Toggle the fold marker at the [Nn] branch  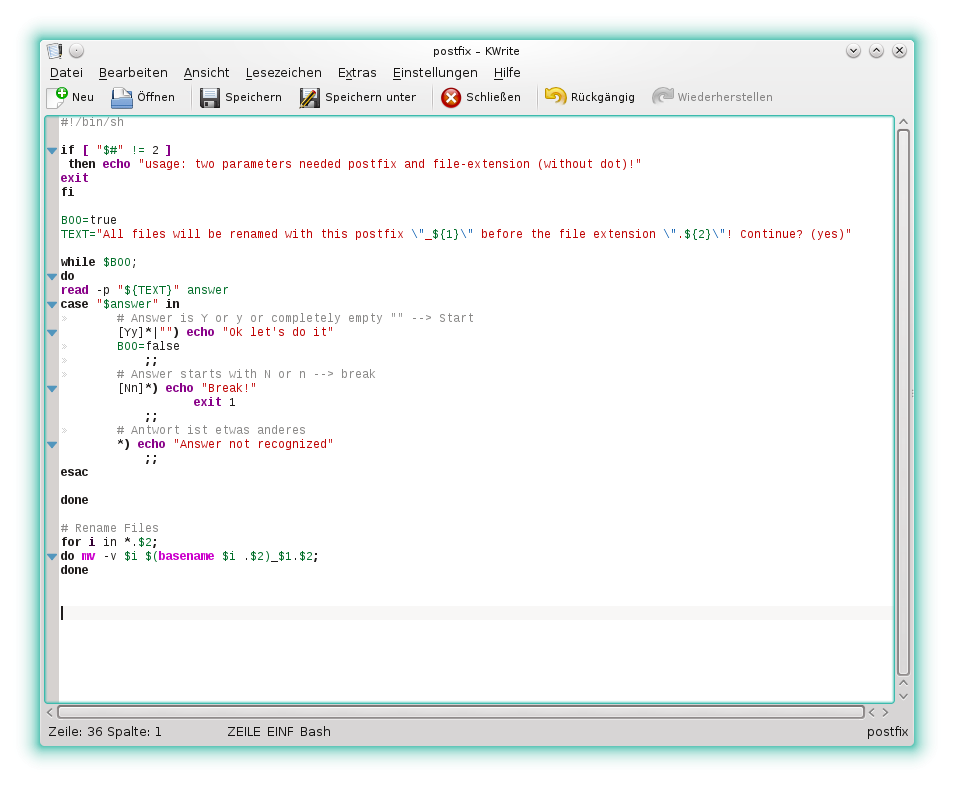(51, 388)
